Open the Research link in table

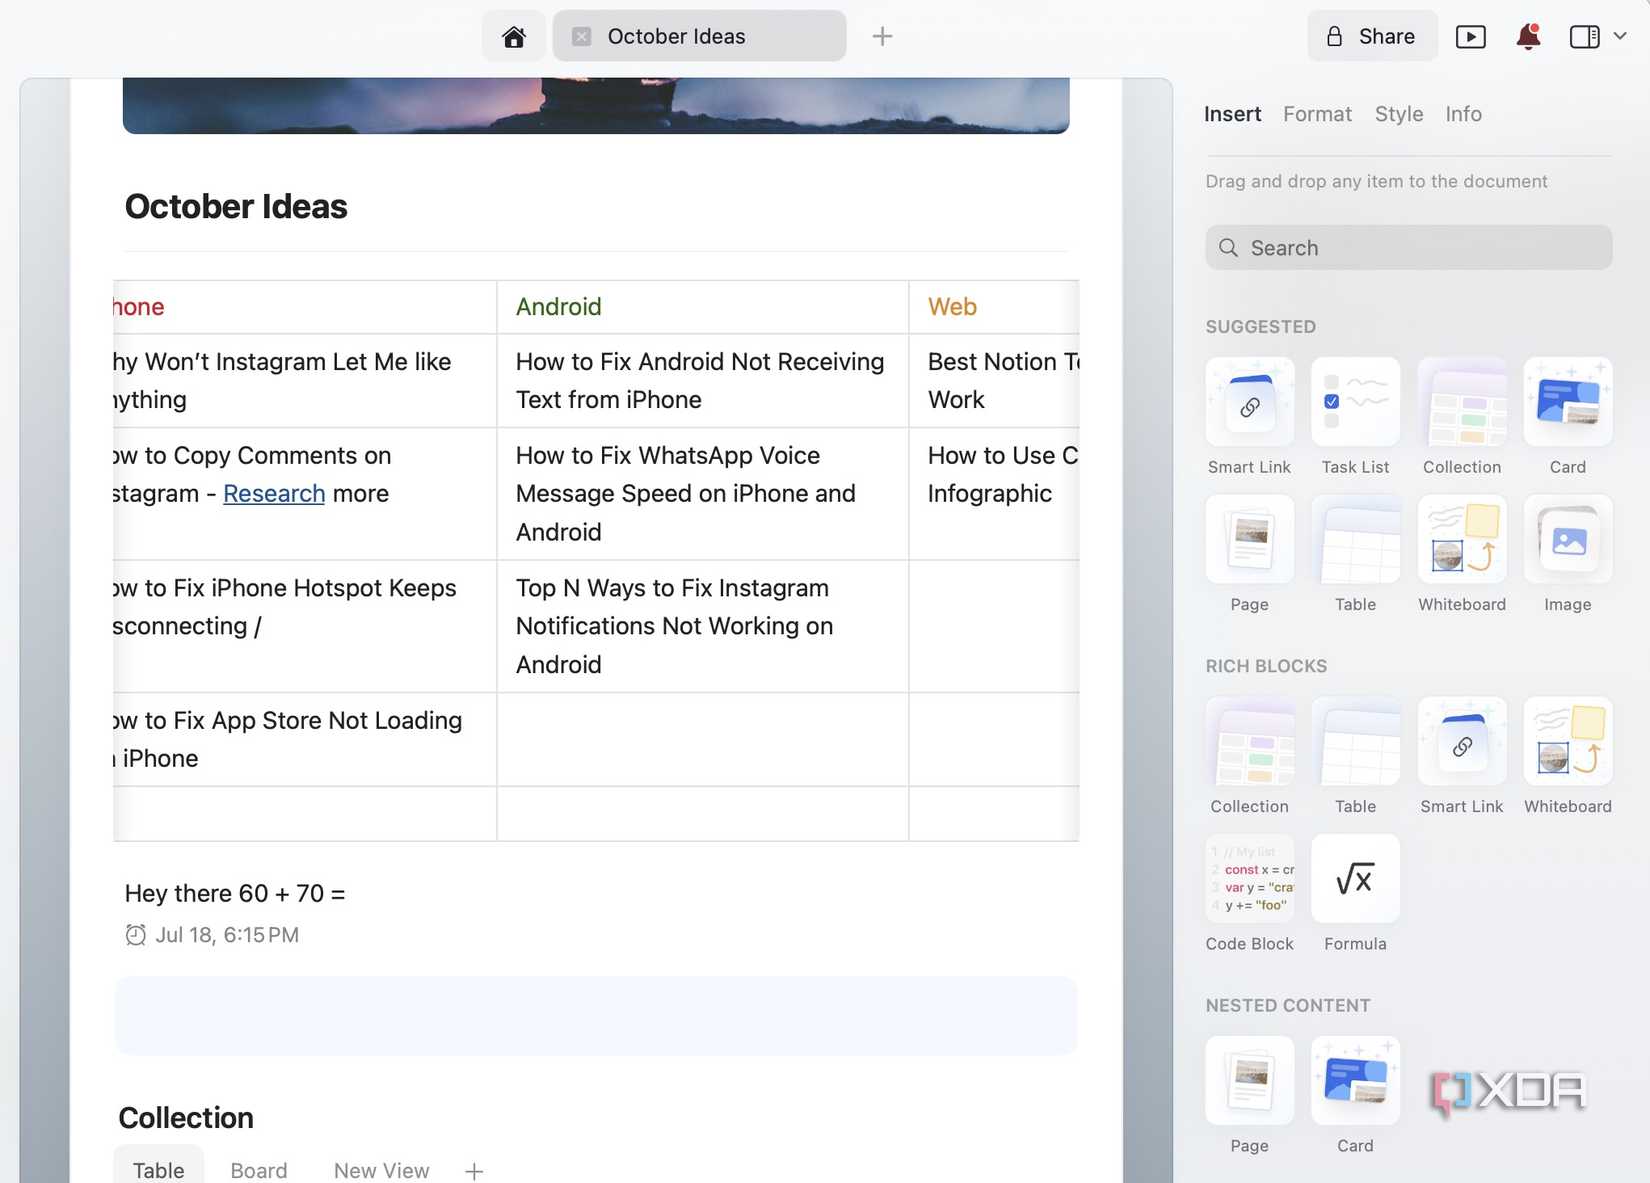(274, 494)
